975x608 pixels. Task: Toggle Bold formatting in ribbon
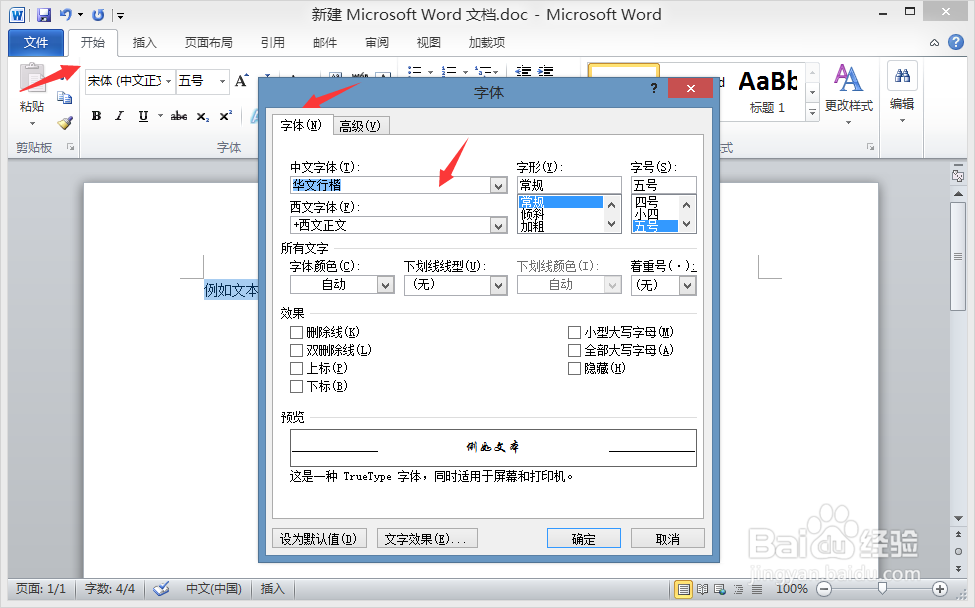pos(96,116)
